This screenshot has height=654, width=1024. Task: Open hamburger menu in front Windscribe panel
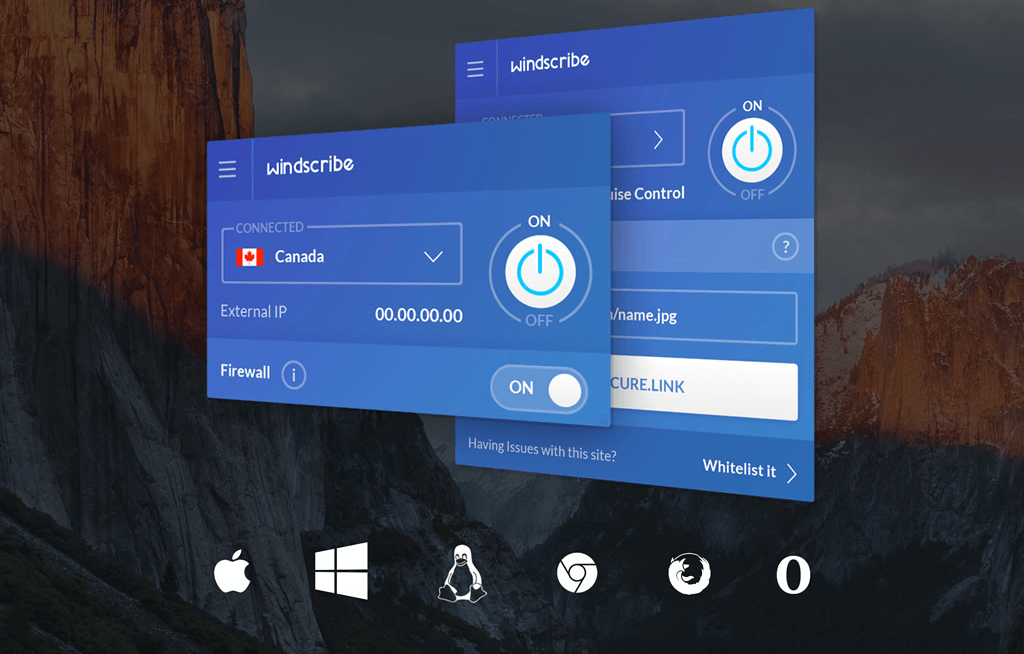pyautogui.click(x=227, y=170)
